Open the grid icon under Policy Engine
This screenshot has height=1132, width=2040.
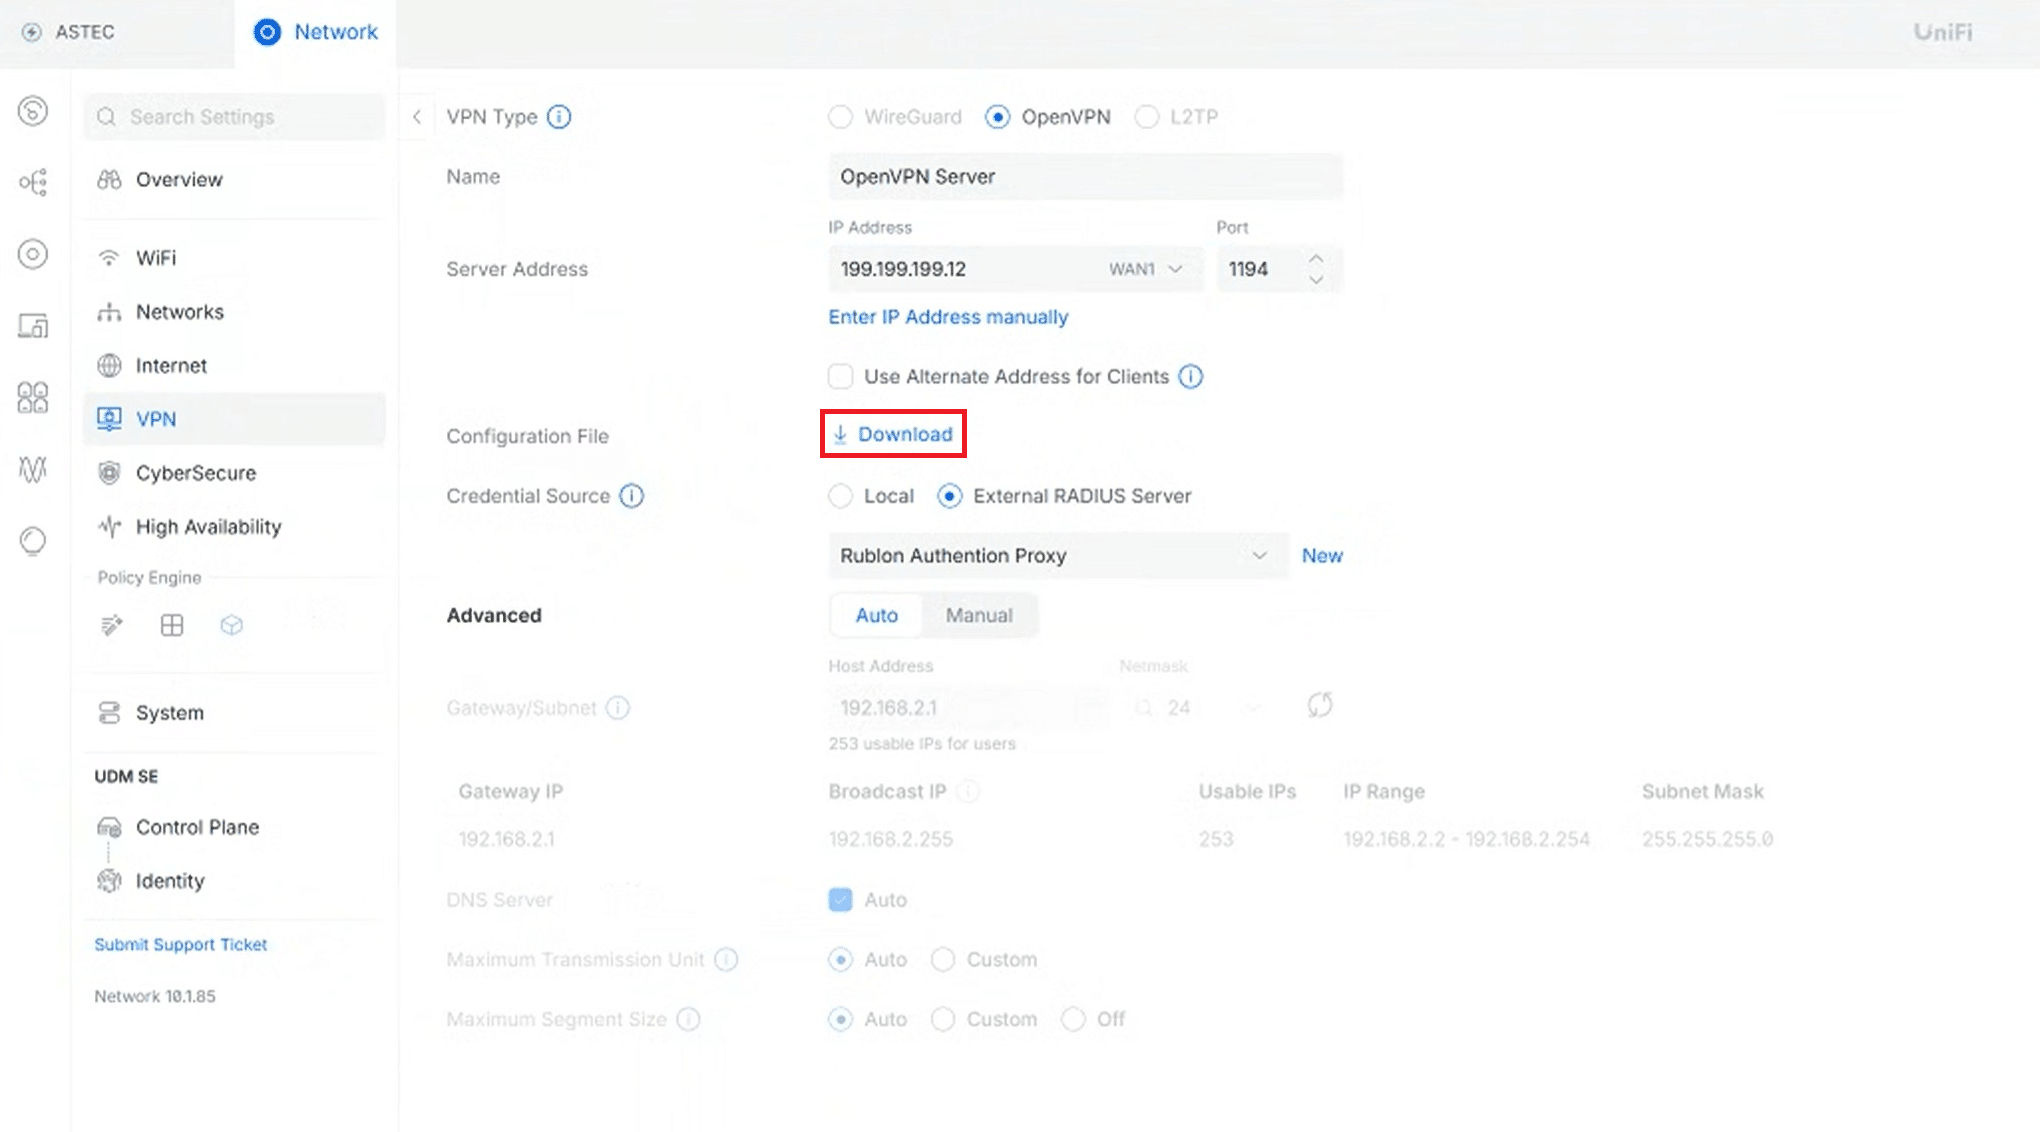pyautogui.click(x=172, y=626)
